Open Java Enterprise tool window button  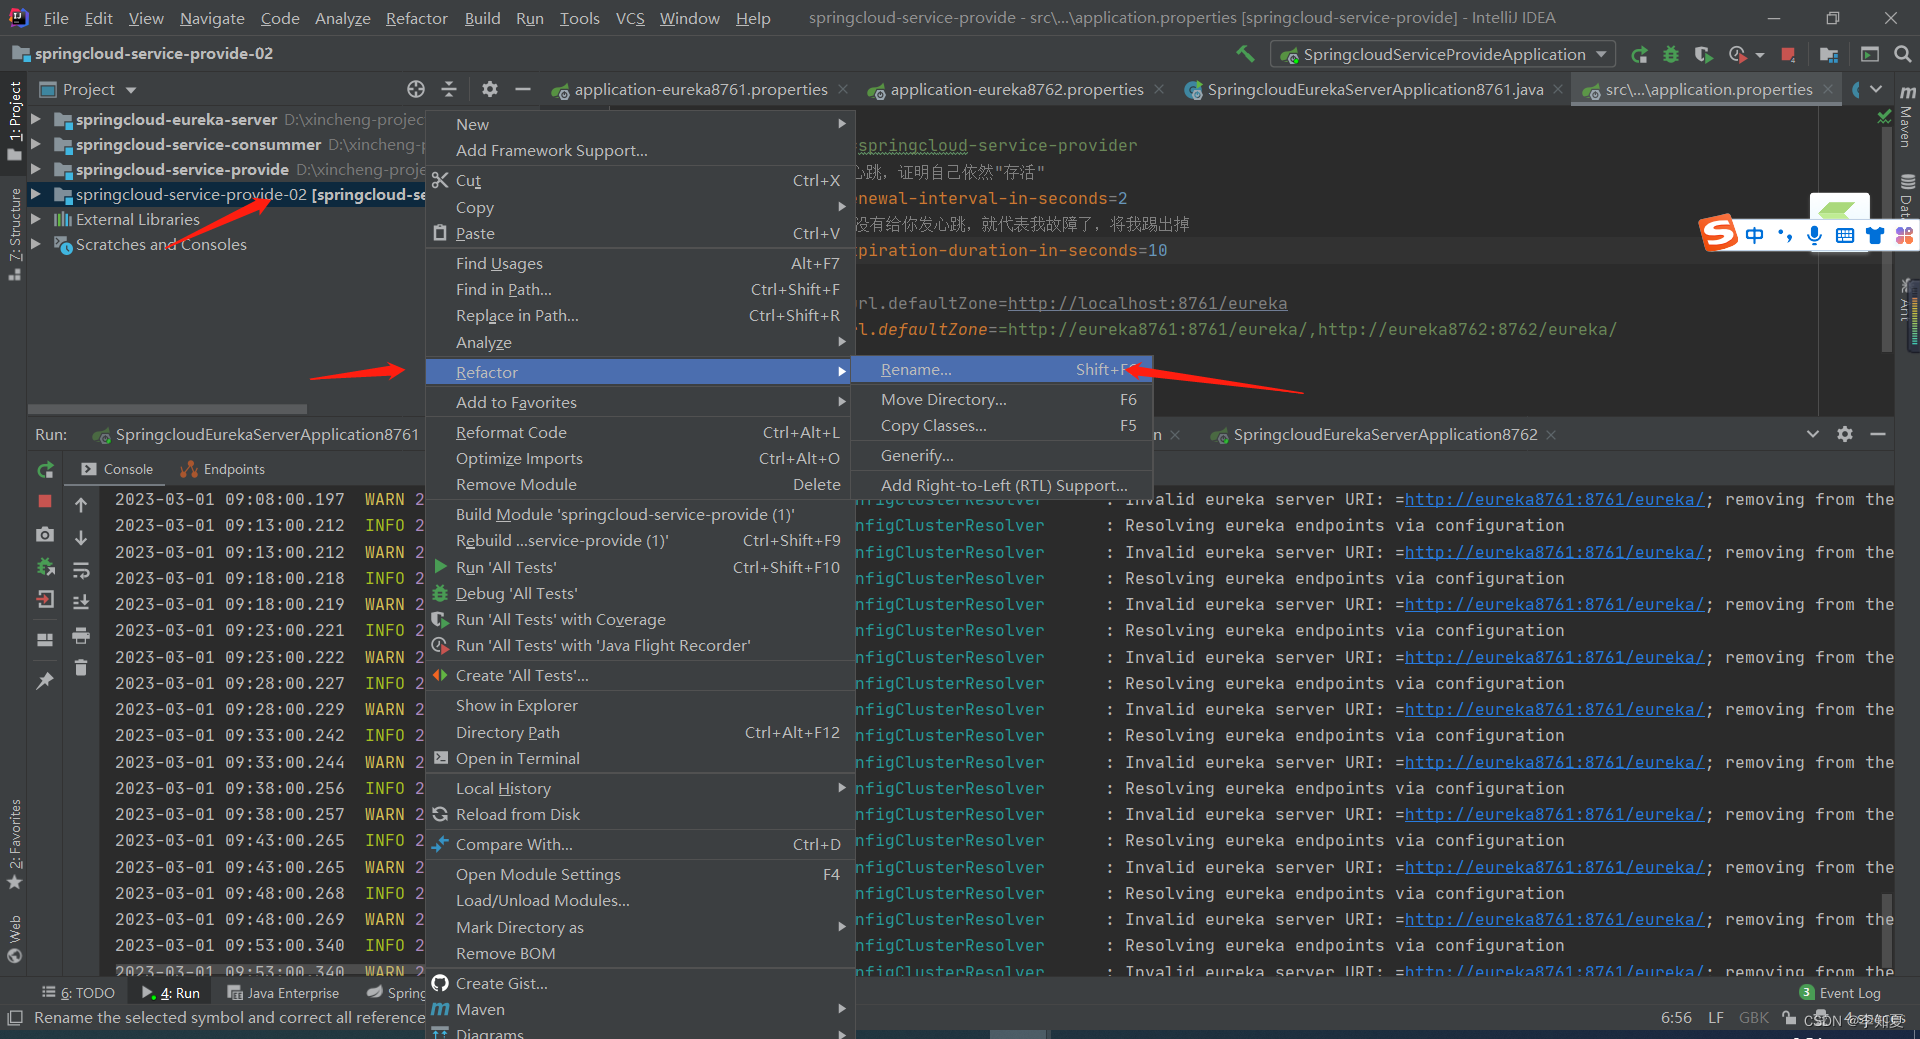pos(283,993)
